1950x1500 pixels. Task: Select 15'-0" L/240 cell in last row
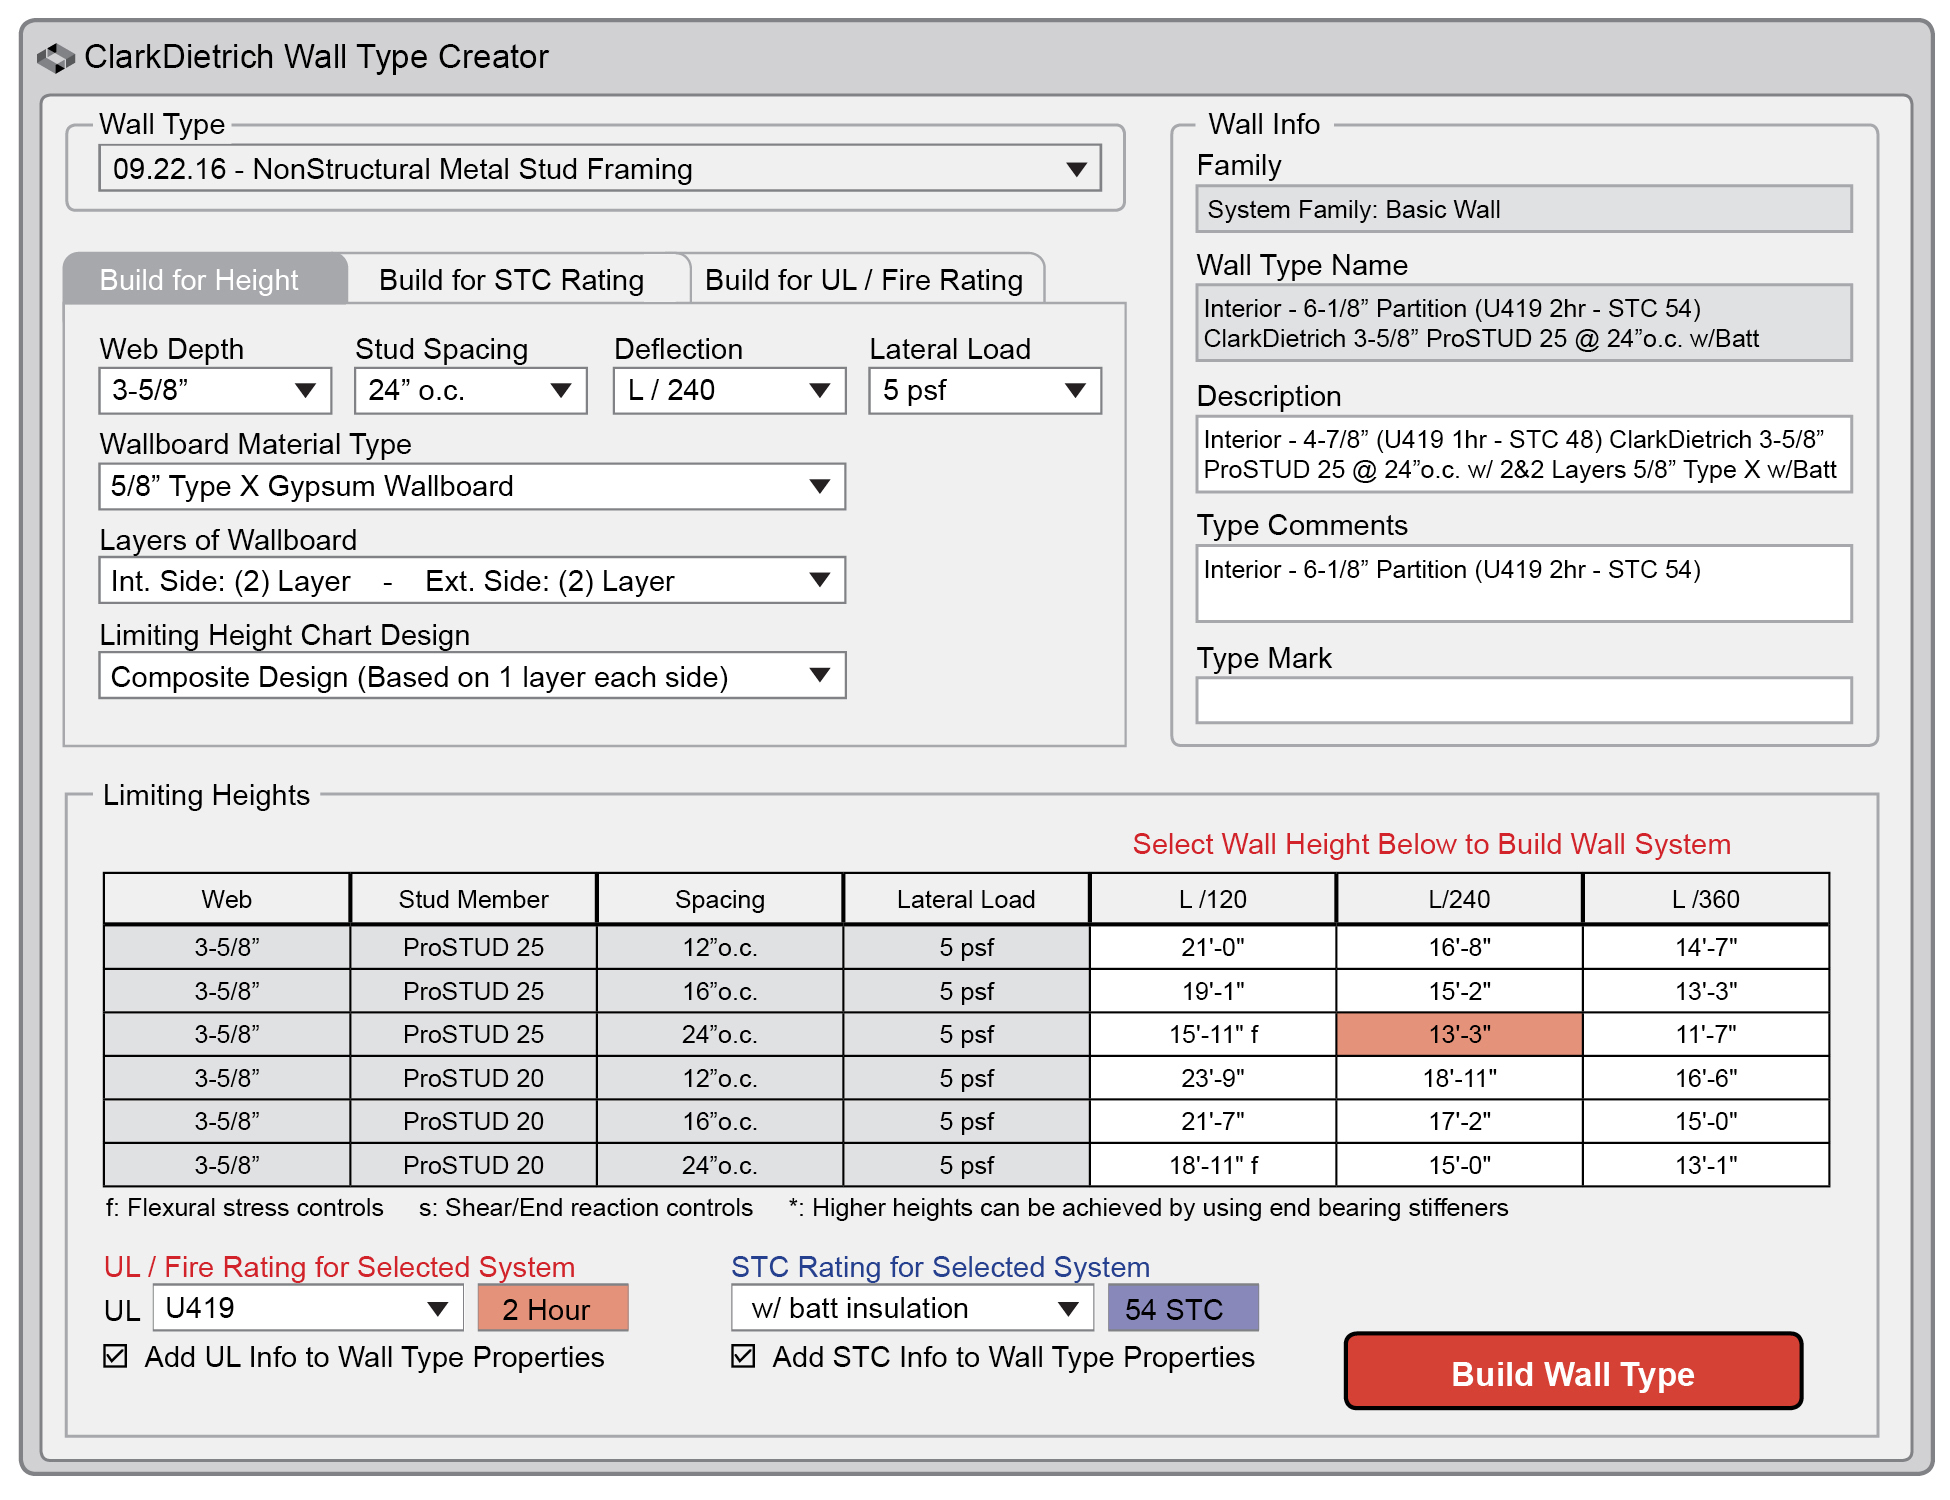(x=1459, y=1165)
